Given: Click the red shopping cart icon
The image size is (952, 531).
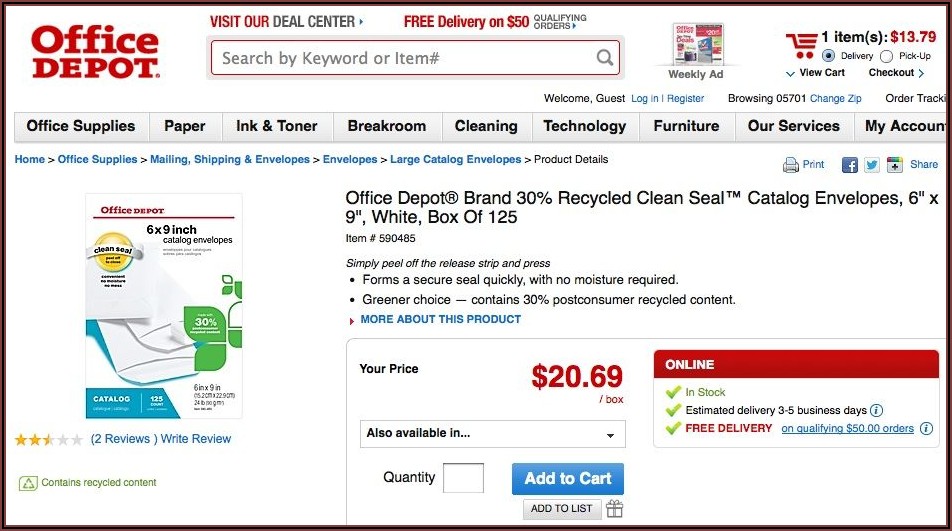Looking at the screenshot, I should click(x=801, y=45).
